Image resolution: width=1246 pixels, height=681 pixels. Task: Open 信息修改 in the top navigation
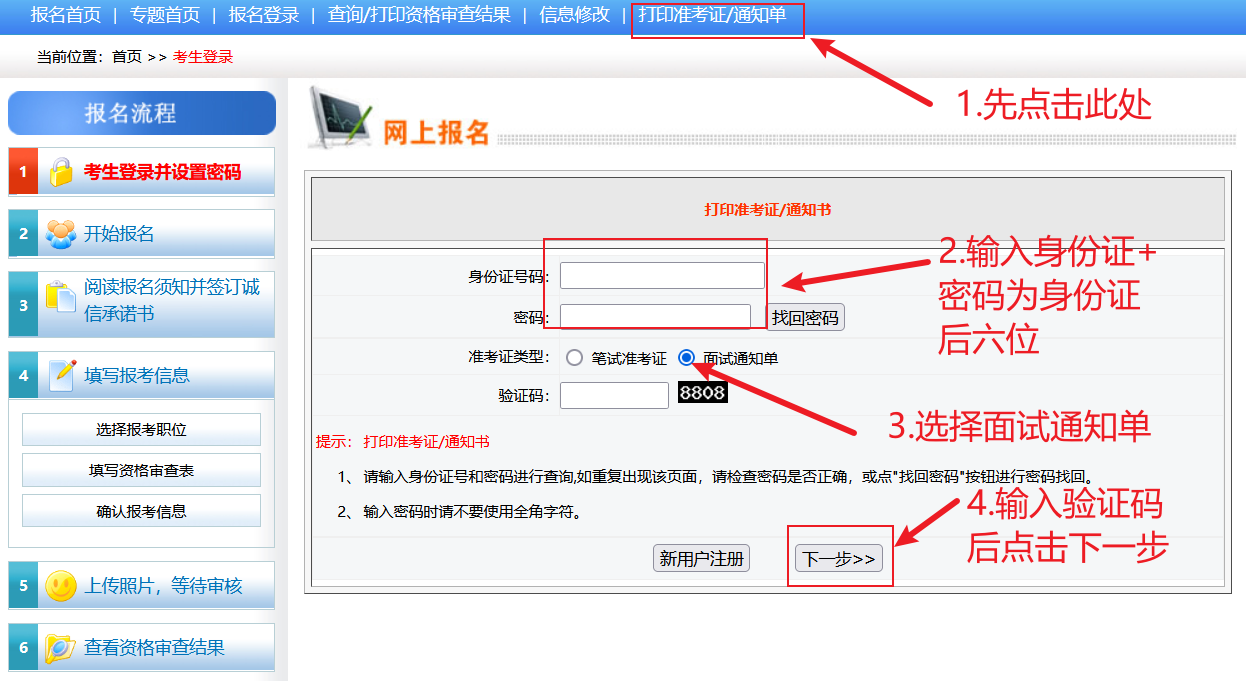click(574, 15)
